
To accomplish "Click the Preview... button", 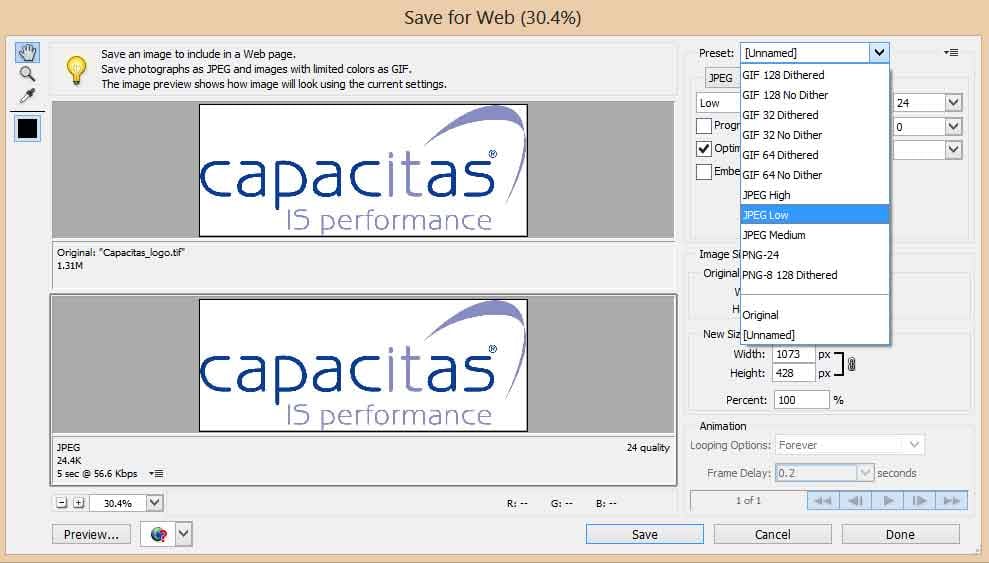I will [x=91, y=534].
